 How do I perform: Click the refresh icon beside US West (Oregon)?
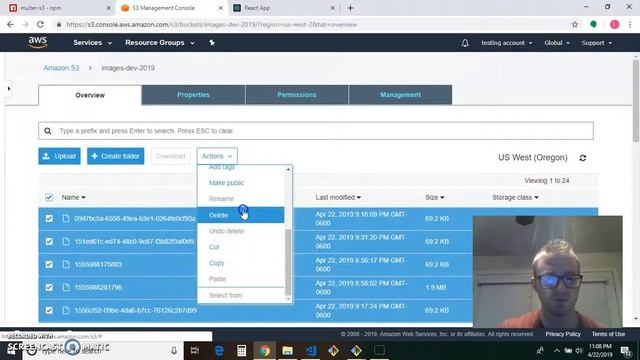[x=583, y=158]
